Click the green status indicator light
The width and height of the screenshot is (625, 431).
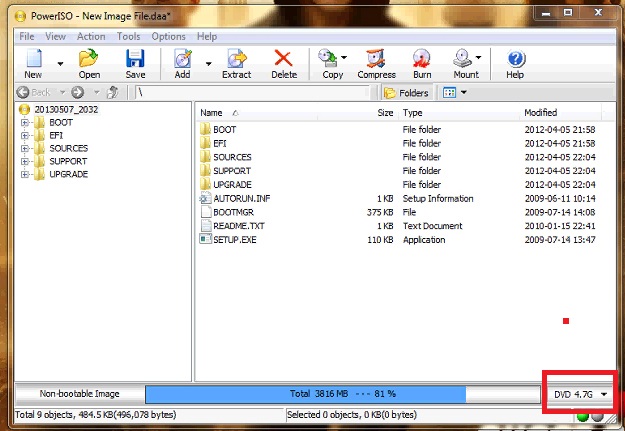tap(583, 417)
